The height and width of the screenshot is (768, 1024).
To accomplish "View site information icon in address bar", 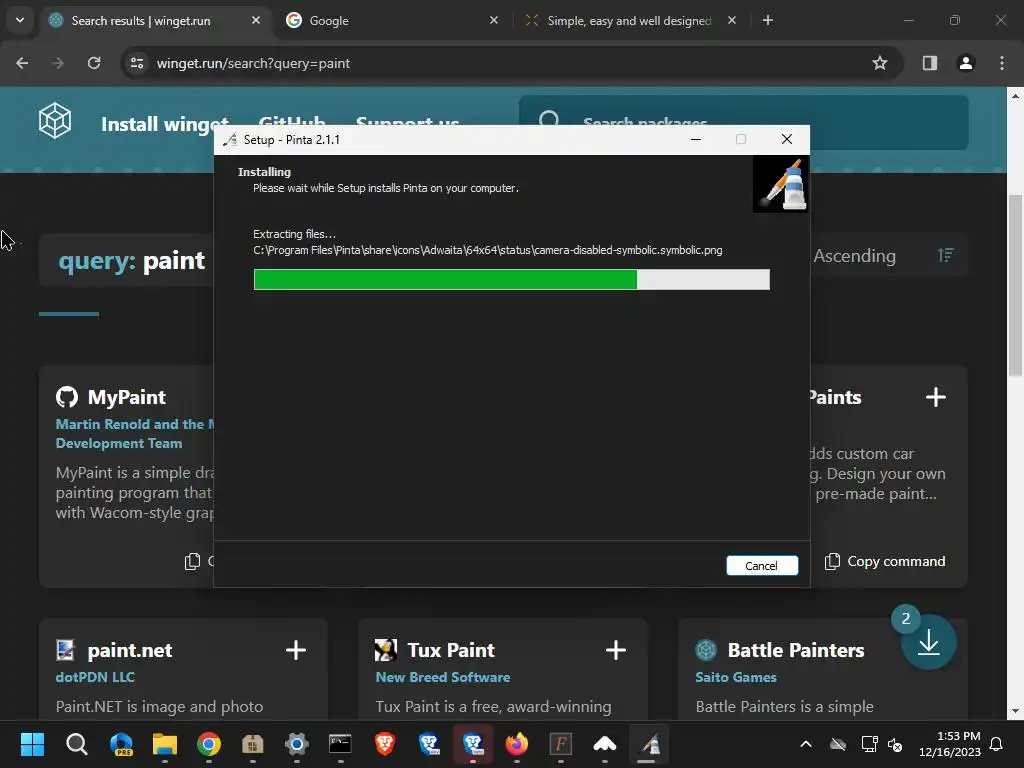I will click(136, 63).
